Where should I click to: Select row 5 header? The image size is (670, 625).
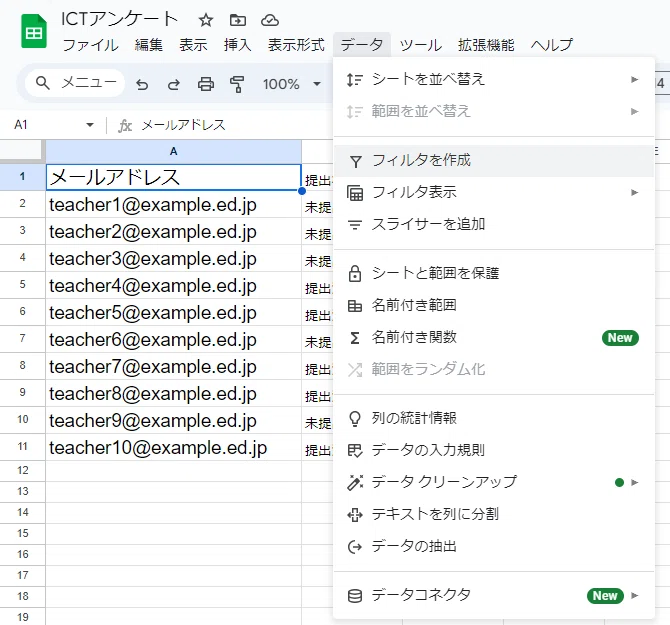click(x=23, y=285)
